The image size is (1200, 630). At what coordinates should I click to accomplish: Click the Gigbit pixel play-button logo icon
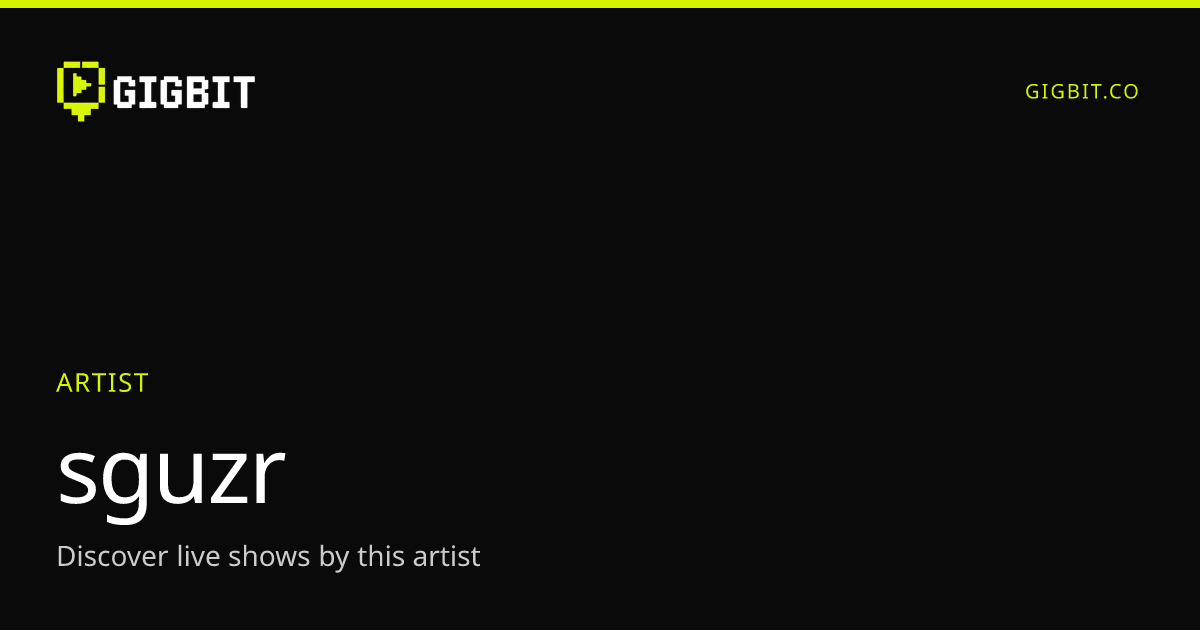click(x=81, y=91)
